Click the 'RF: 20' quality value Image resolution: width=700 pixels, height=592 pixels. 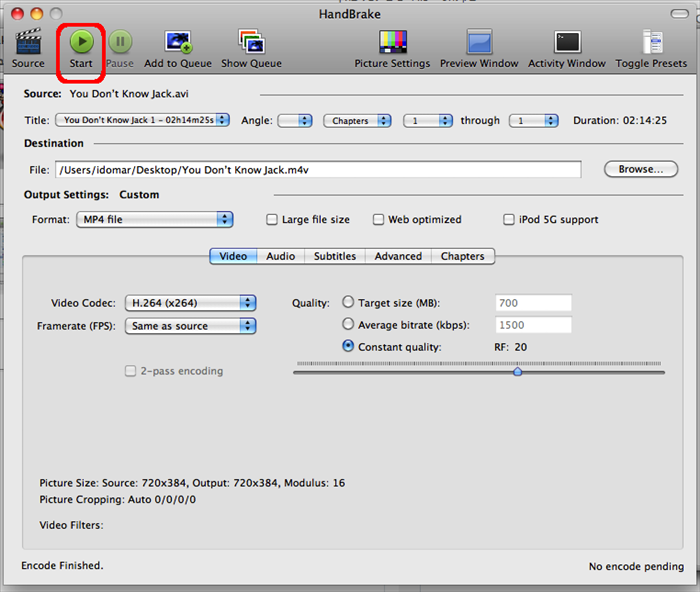click(510, 347)
